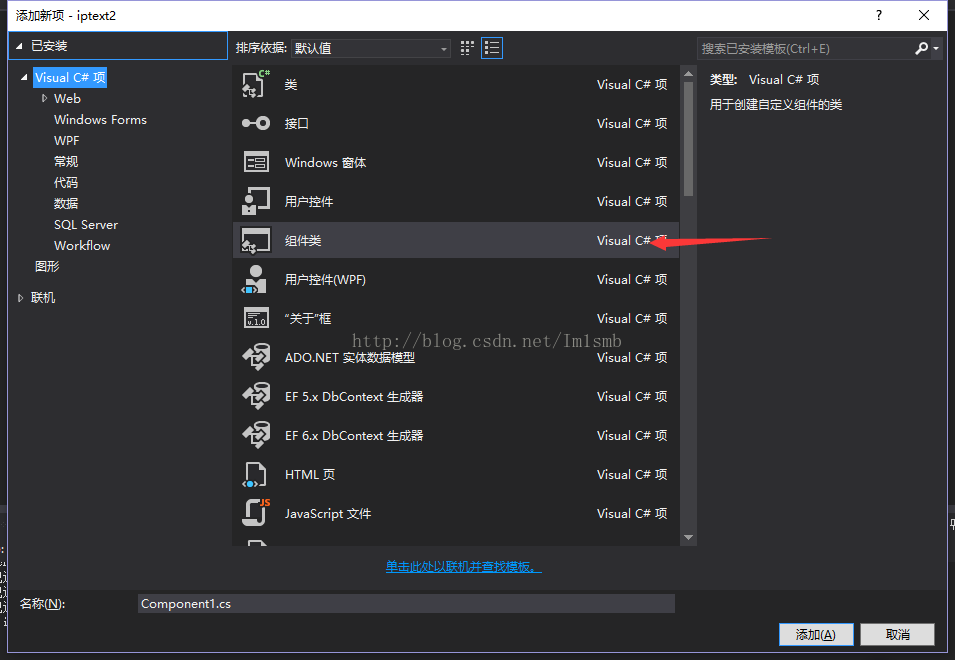Select 代码 category in tree
955x660 pixels.
click(66, 182)
